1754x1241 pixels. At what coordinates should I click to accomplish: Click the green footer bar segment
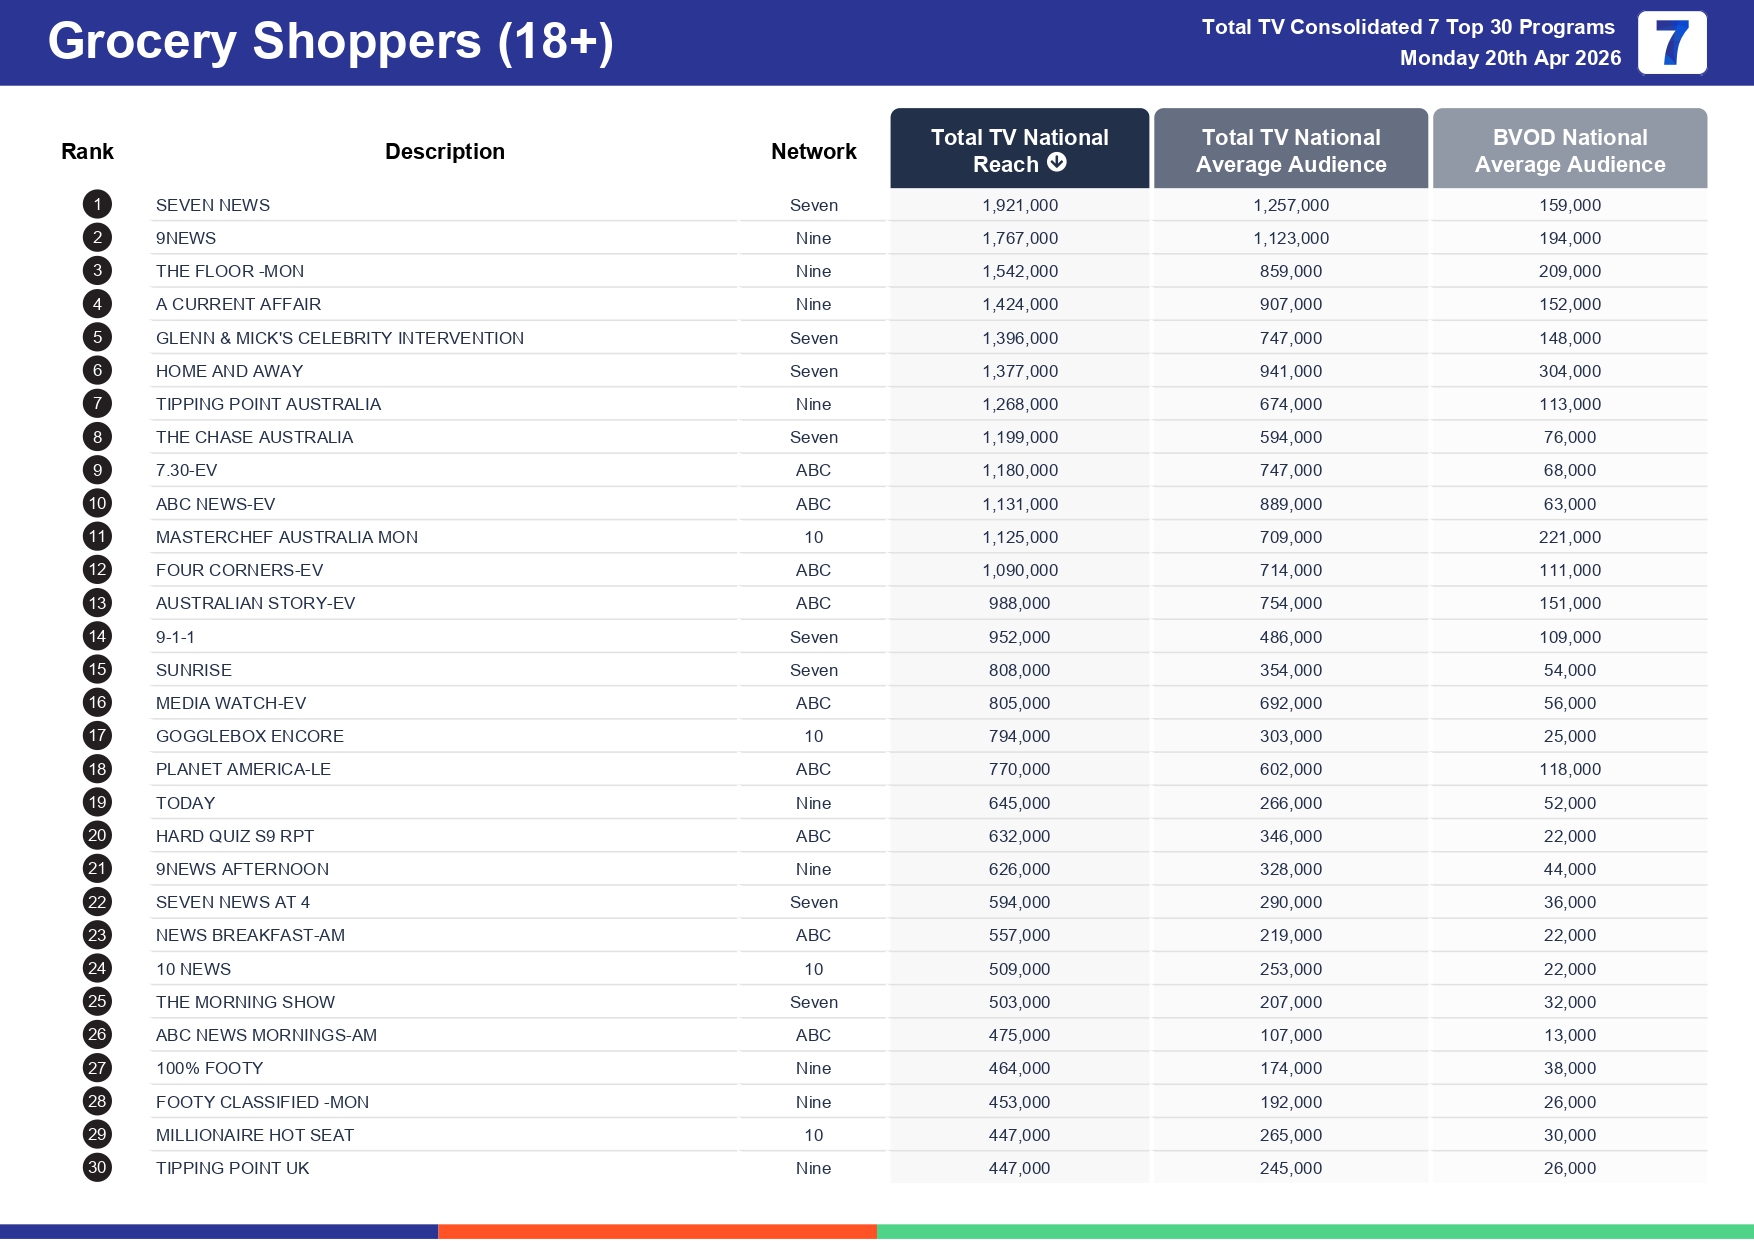point(1314,1232)
